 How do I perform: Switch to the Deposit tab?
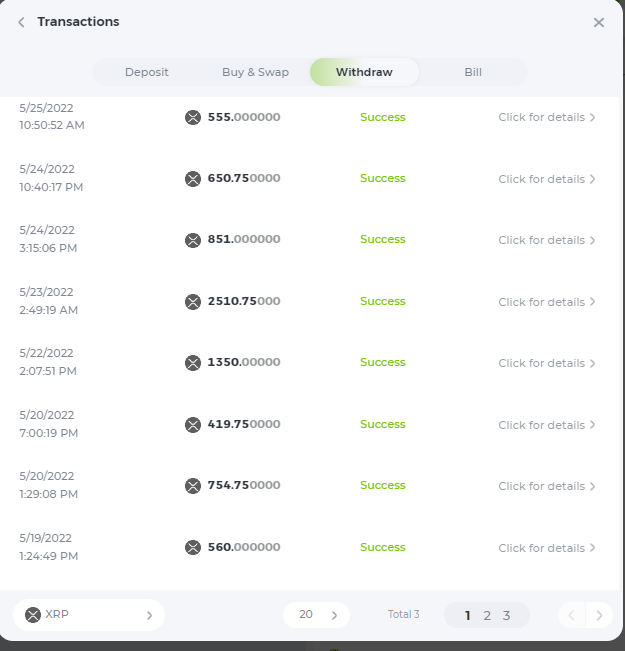pyautogui.click(x=146, y=72)
